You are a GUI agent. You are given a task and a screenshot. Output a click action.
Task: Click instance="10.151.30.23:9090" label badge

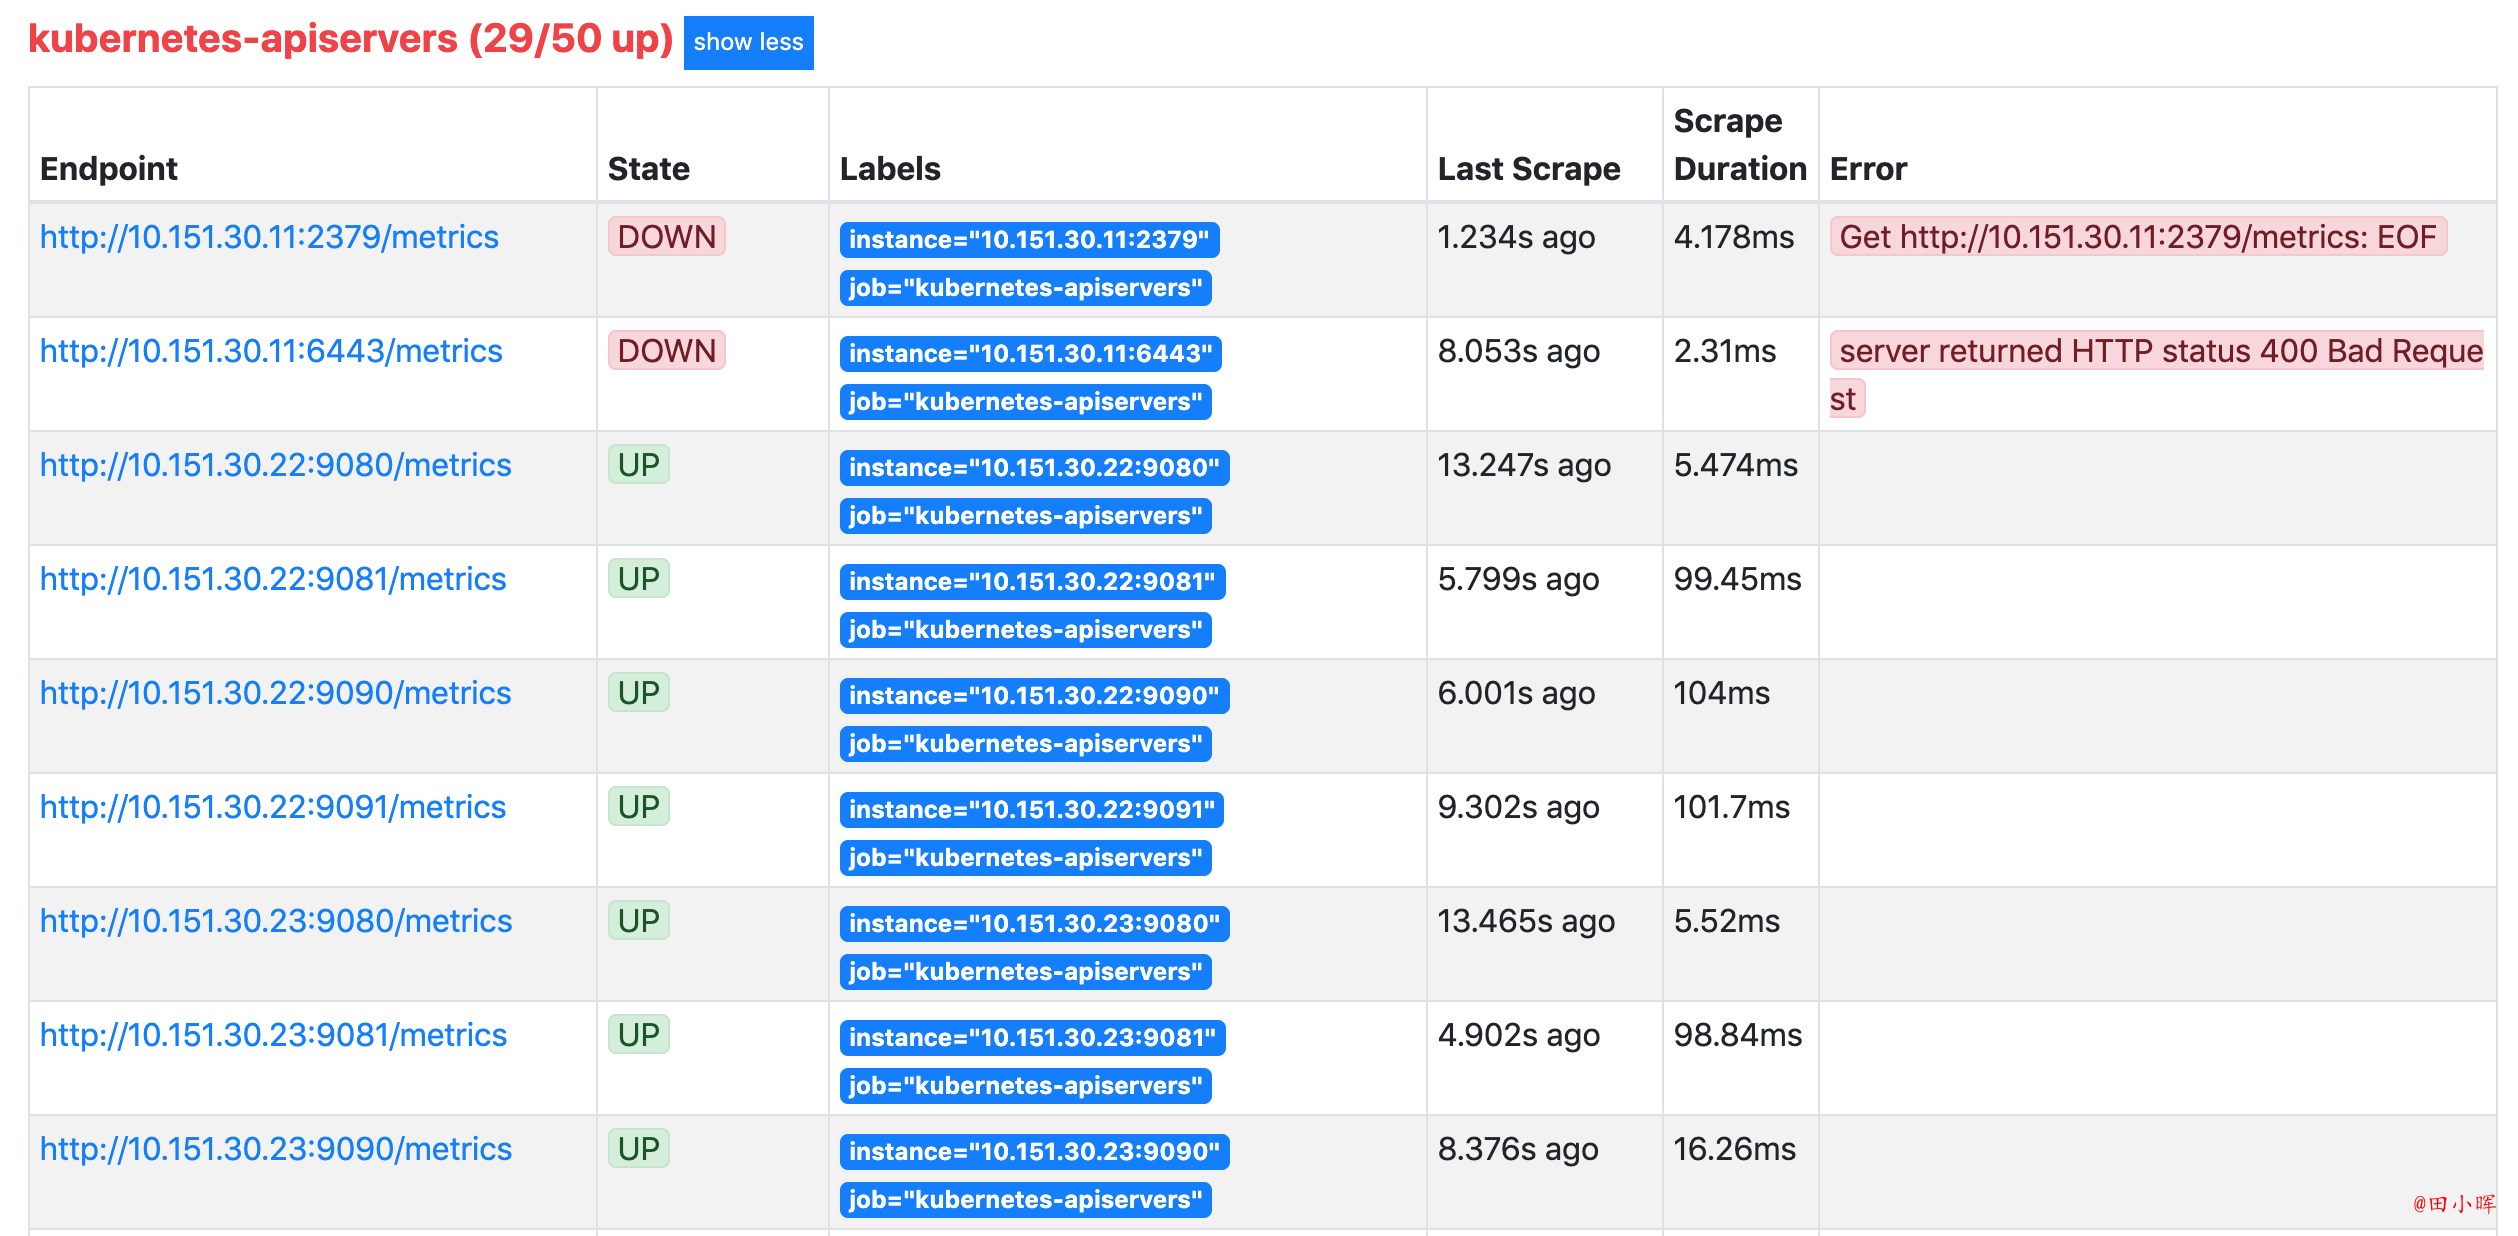pyautogui.click(x=1035, y=1152)
